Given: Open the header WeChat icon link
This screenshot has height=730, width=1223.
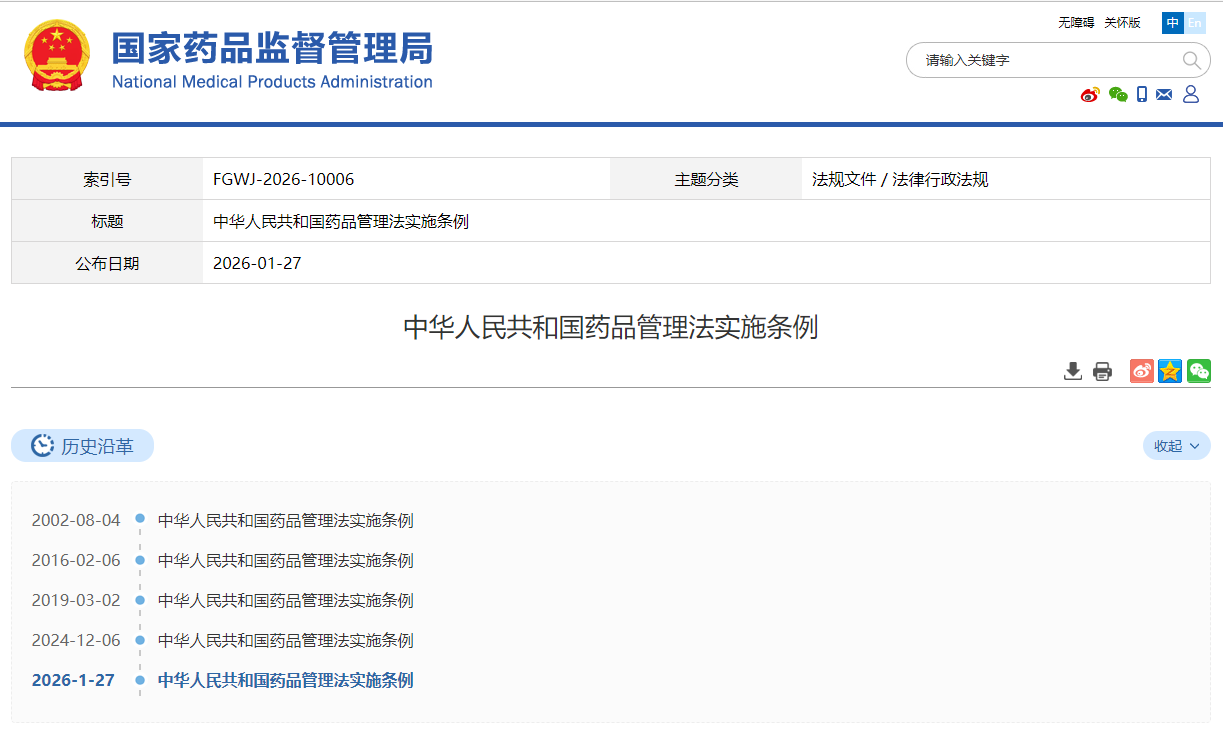Looking at the screenshot, I should pos(1118,95).
